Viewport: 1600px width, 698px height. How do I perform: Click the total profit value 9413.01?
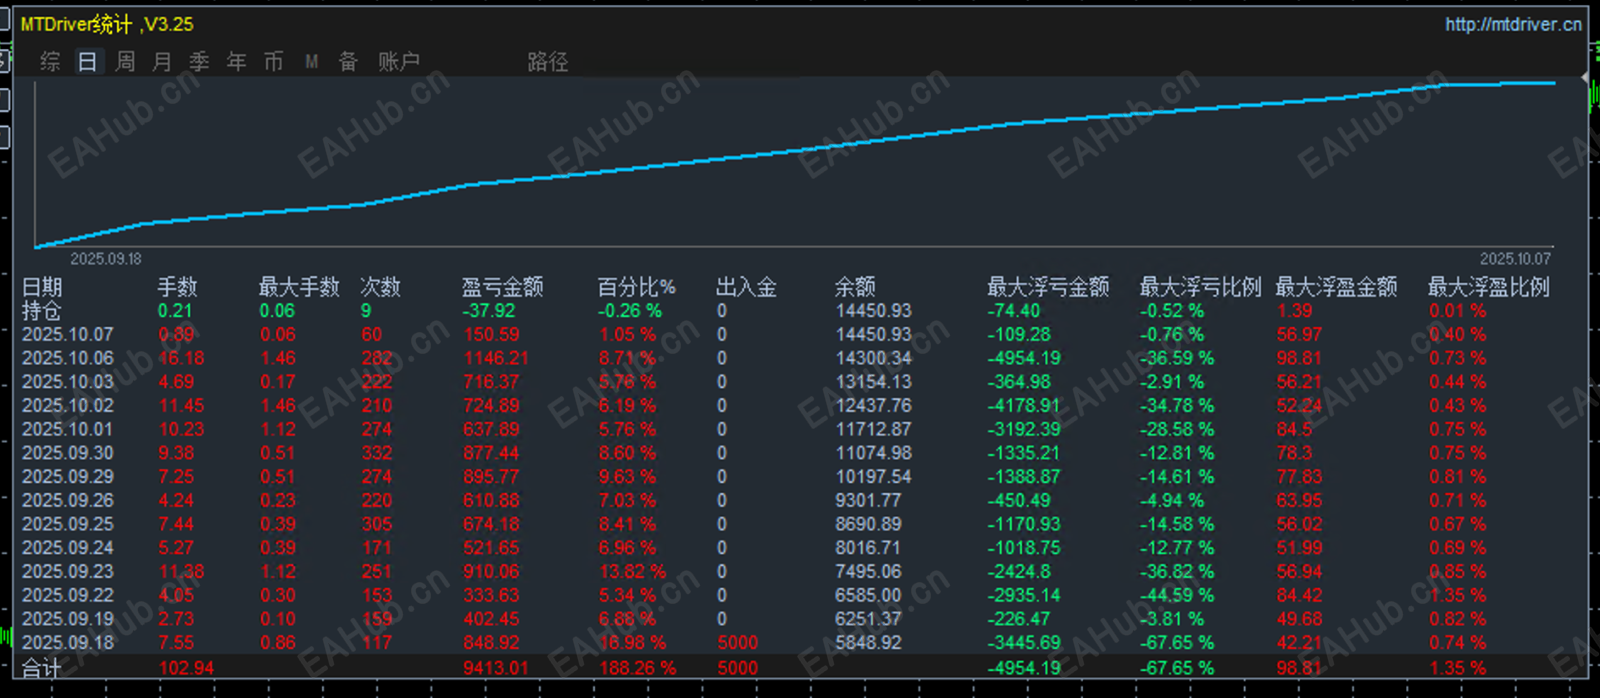pyautogui.click(x=496, y=668)
